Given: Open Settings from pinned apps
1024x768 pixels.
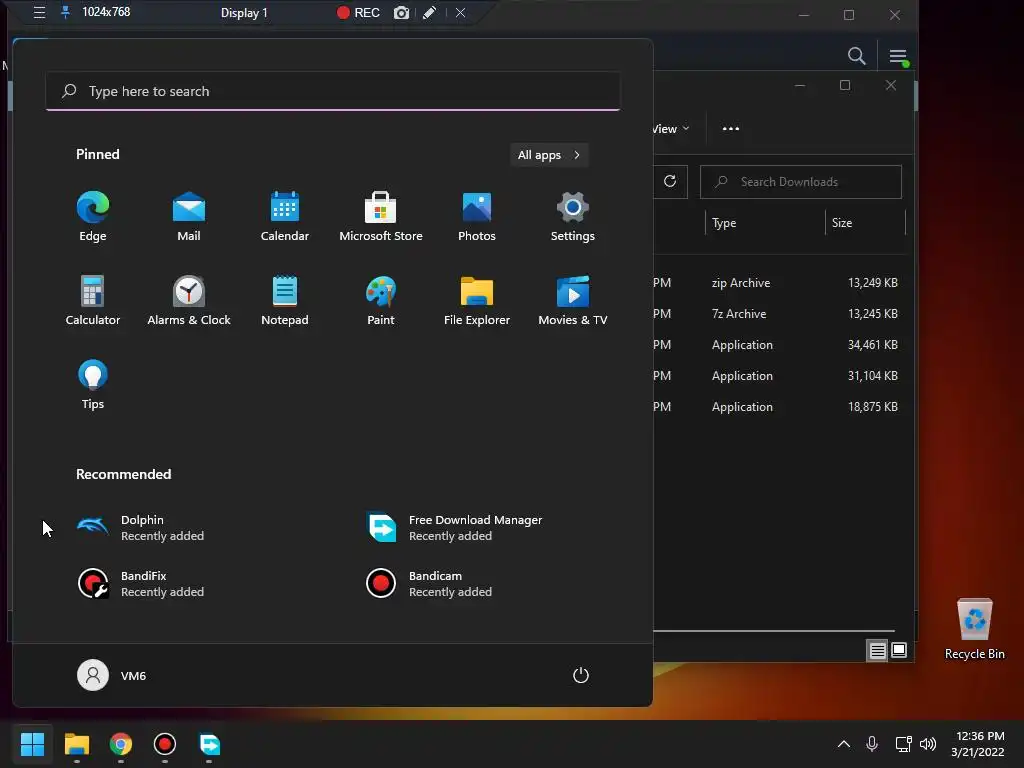Looking at the screenshot, I should [573, 217].
